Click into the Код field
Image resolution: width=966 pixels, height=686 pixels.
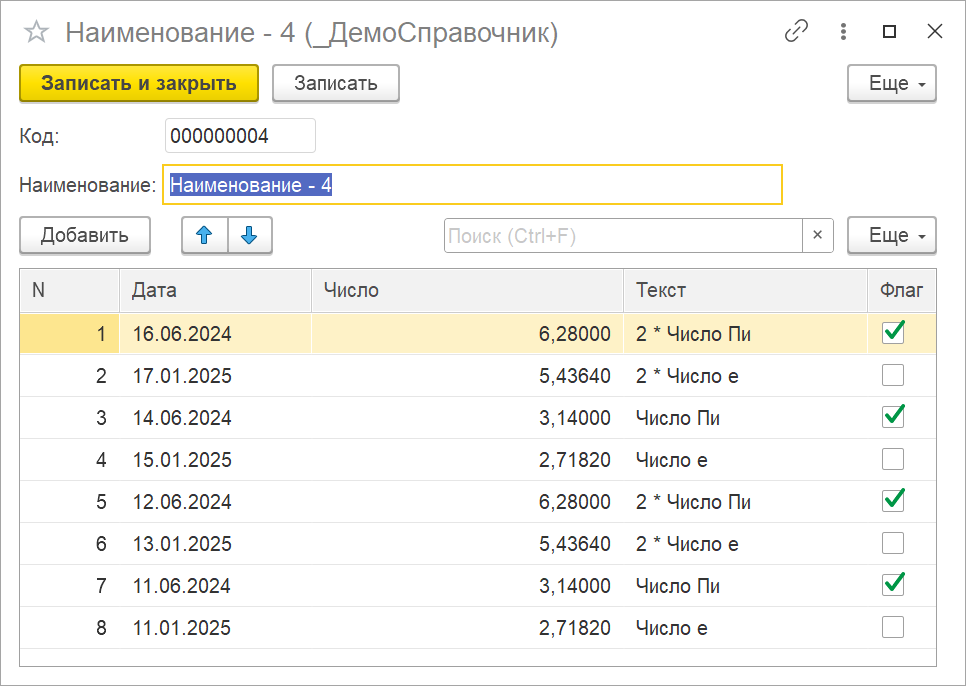point(239,136)
